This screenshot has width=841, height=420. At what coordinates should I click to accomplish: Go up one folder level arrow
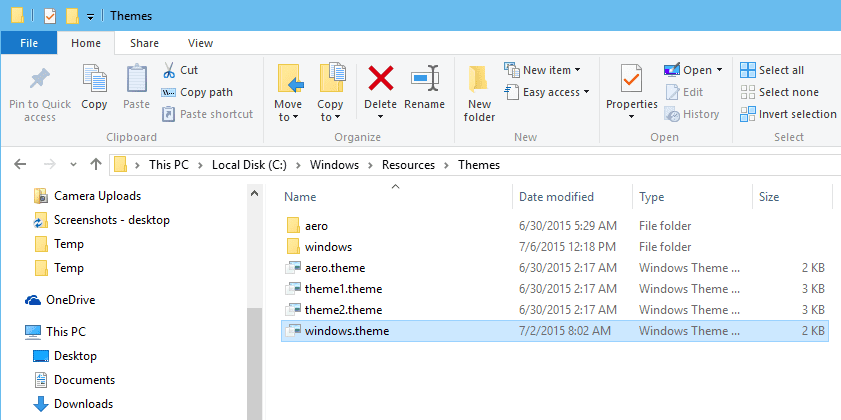tap(96, 164)
